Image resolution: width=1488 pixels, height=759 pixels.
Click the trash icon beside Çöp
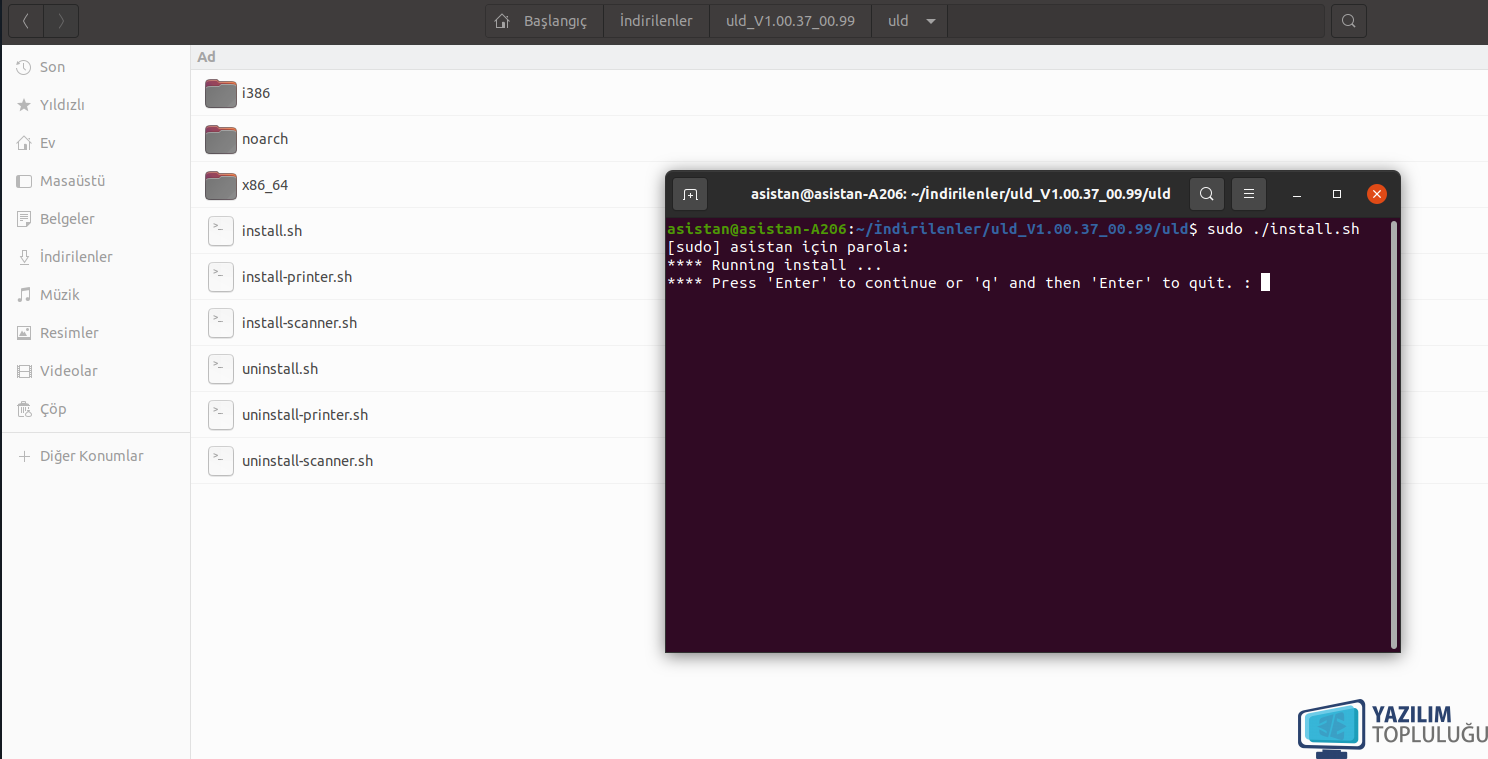pyautogui.click(x=24, y=409)
